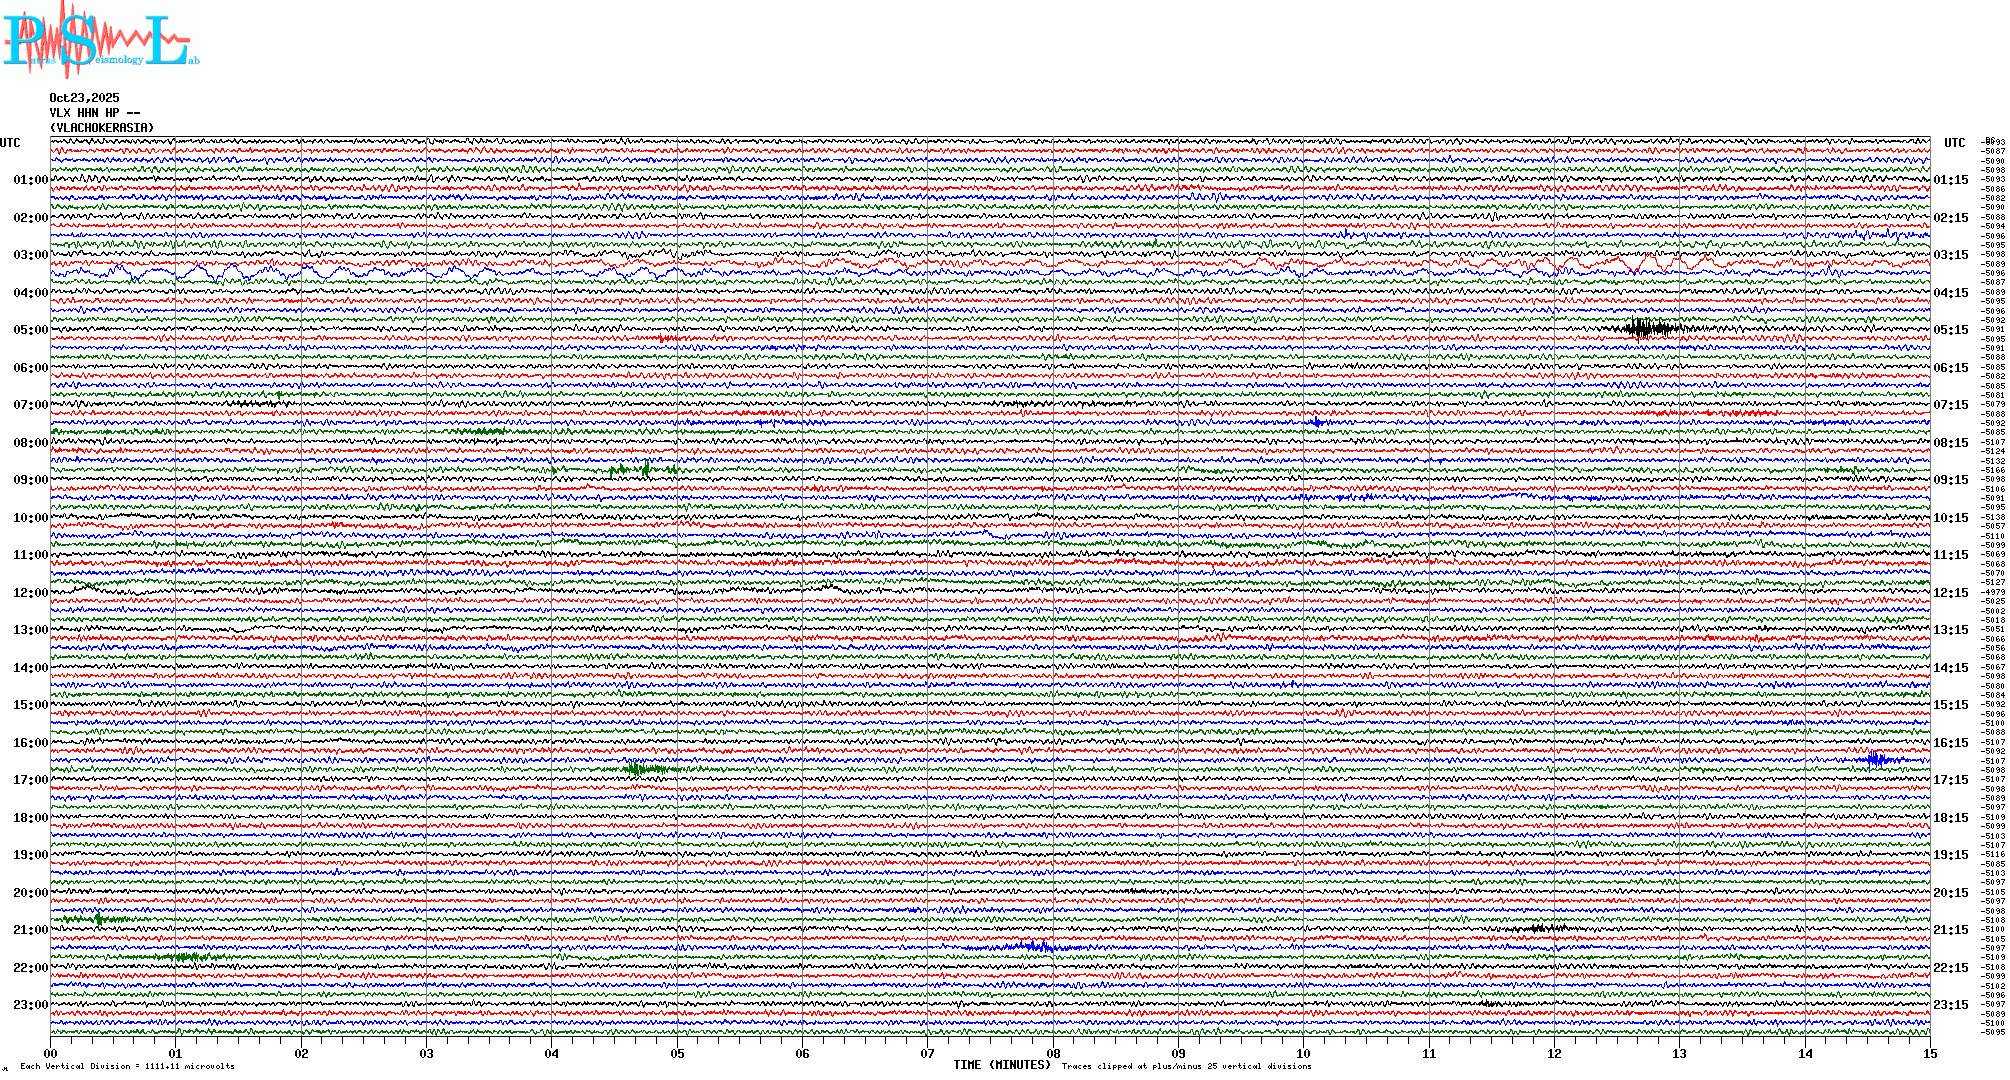
Task: Click the vertical division microvolts note
Action: click(x=127, y=1066)
